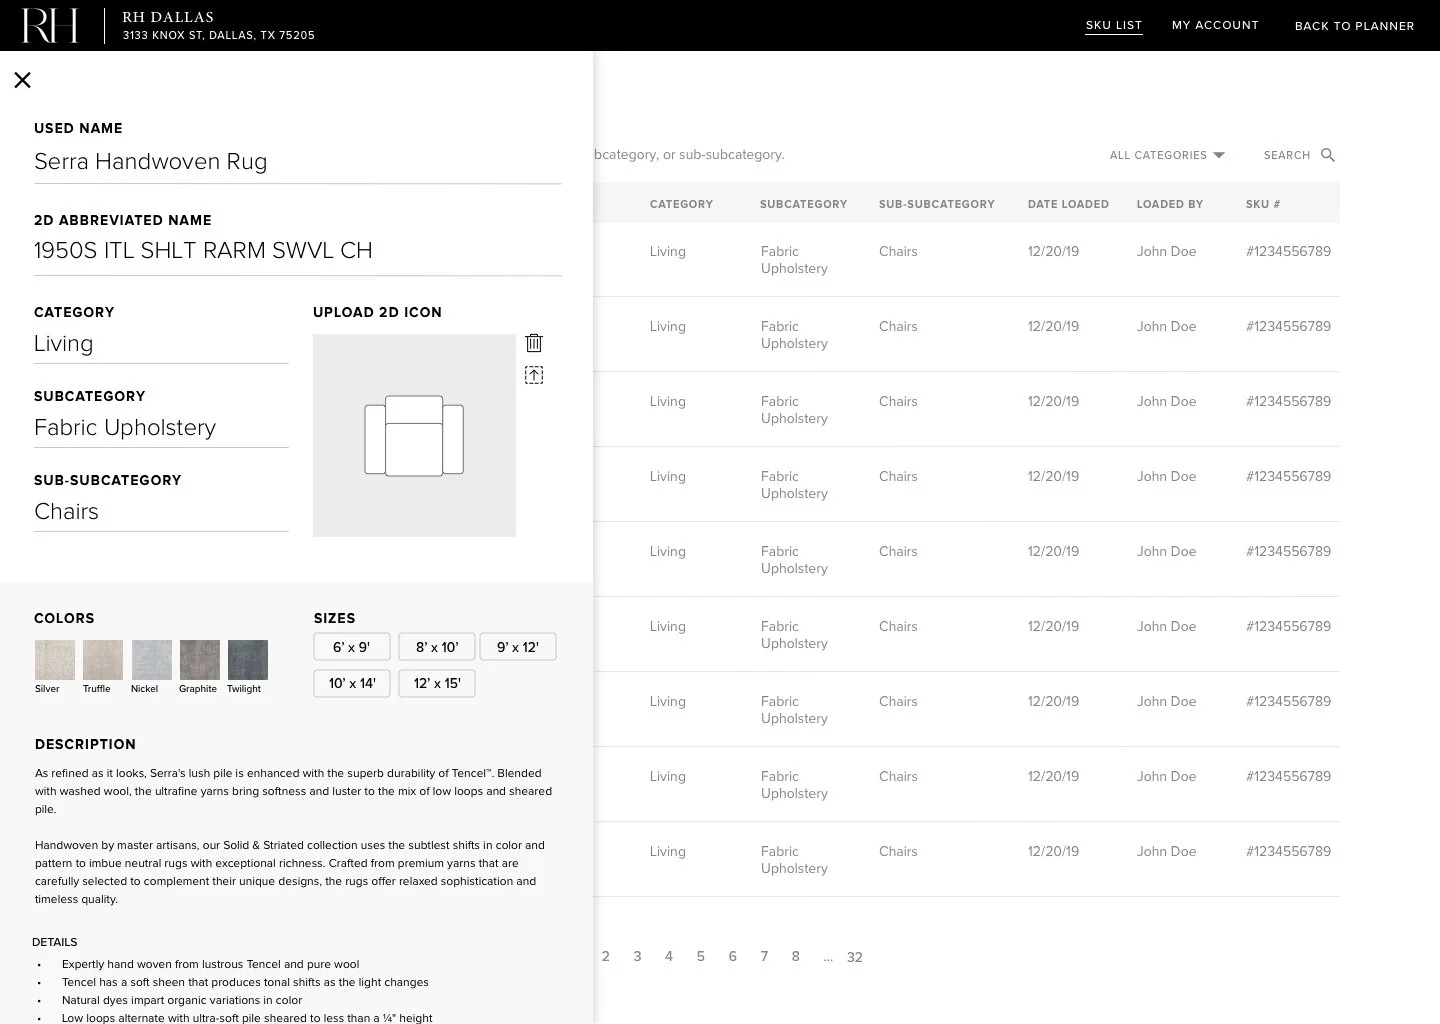Go to page 2

tap(605, 957)
